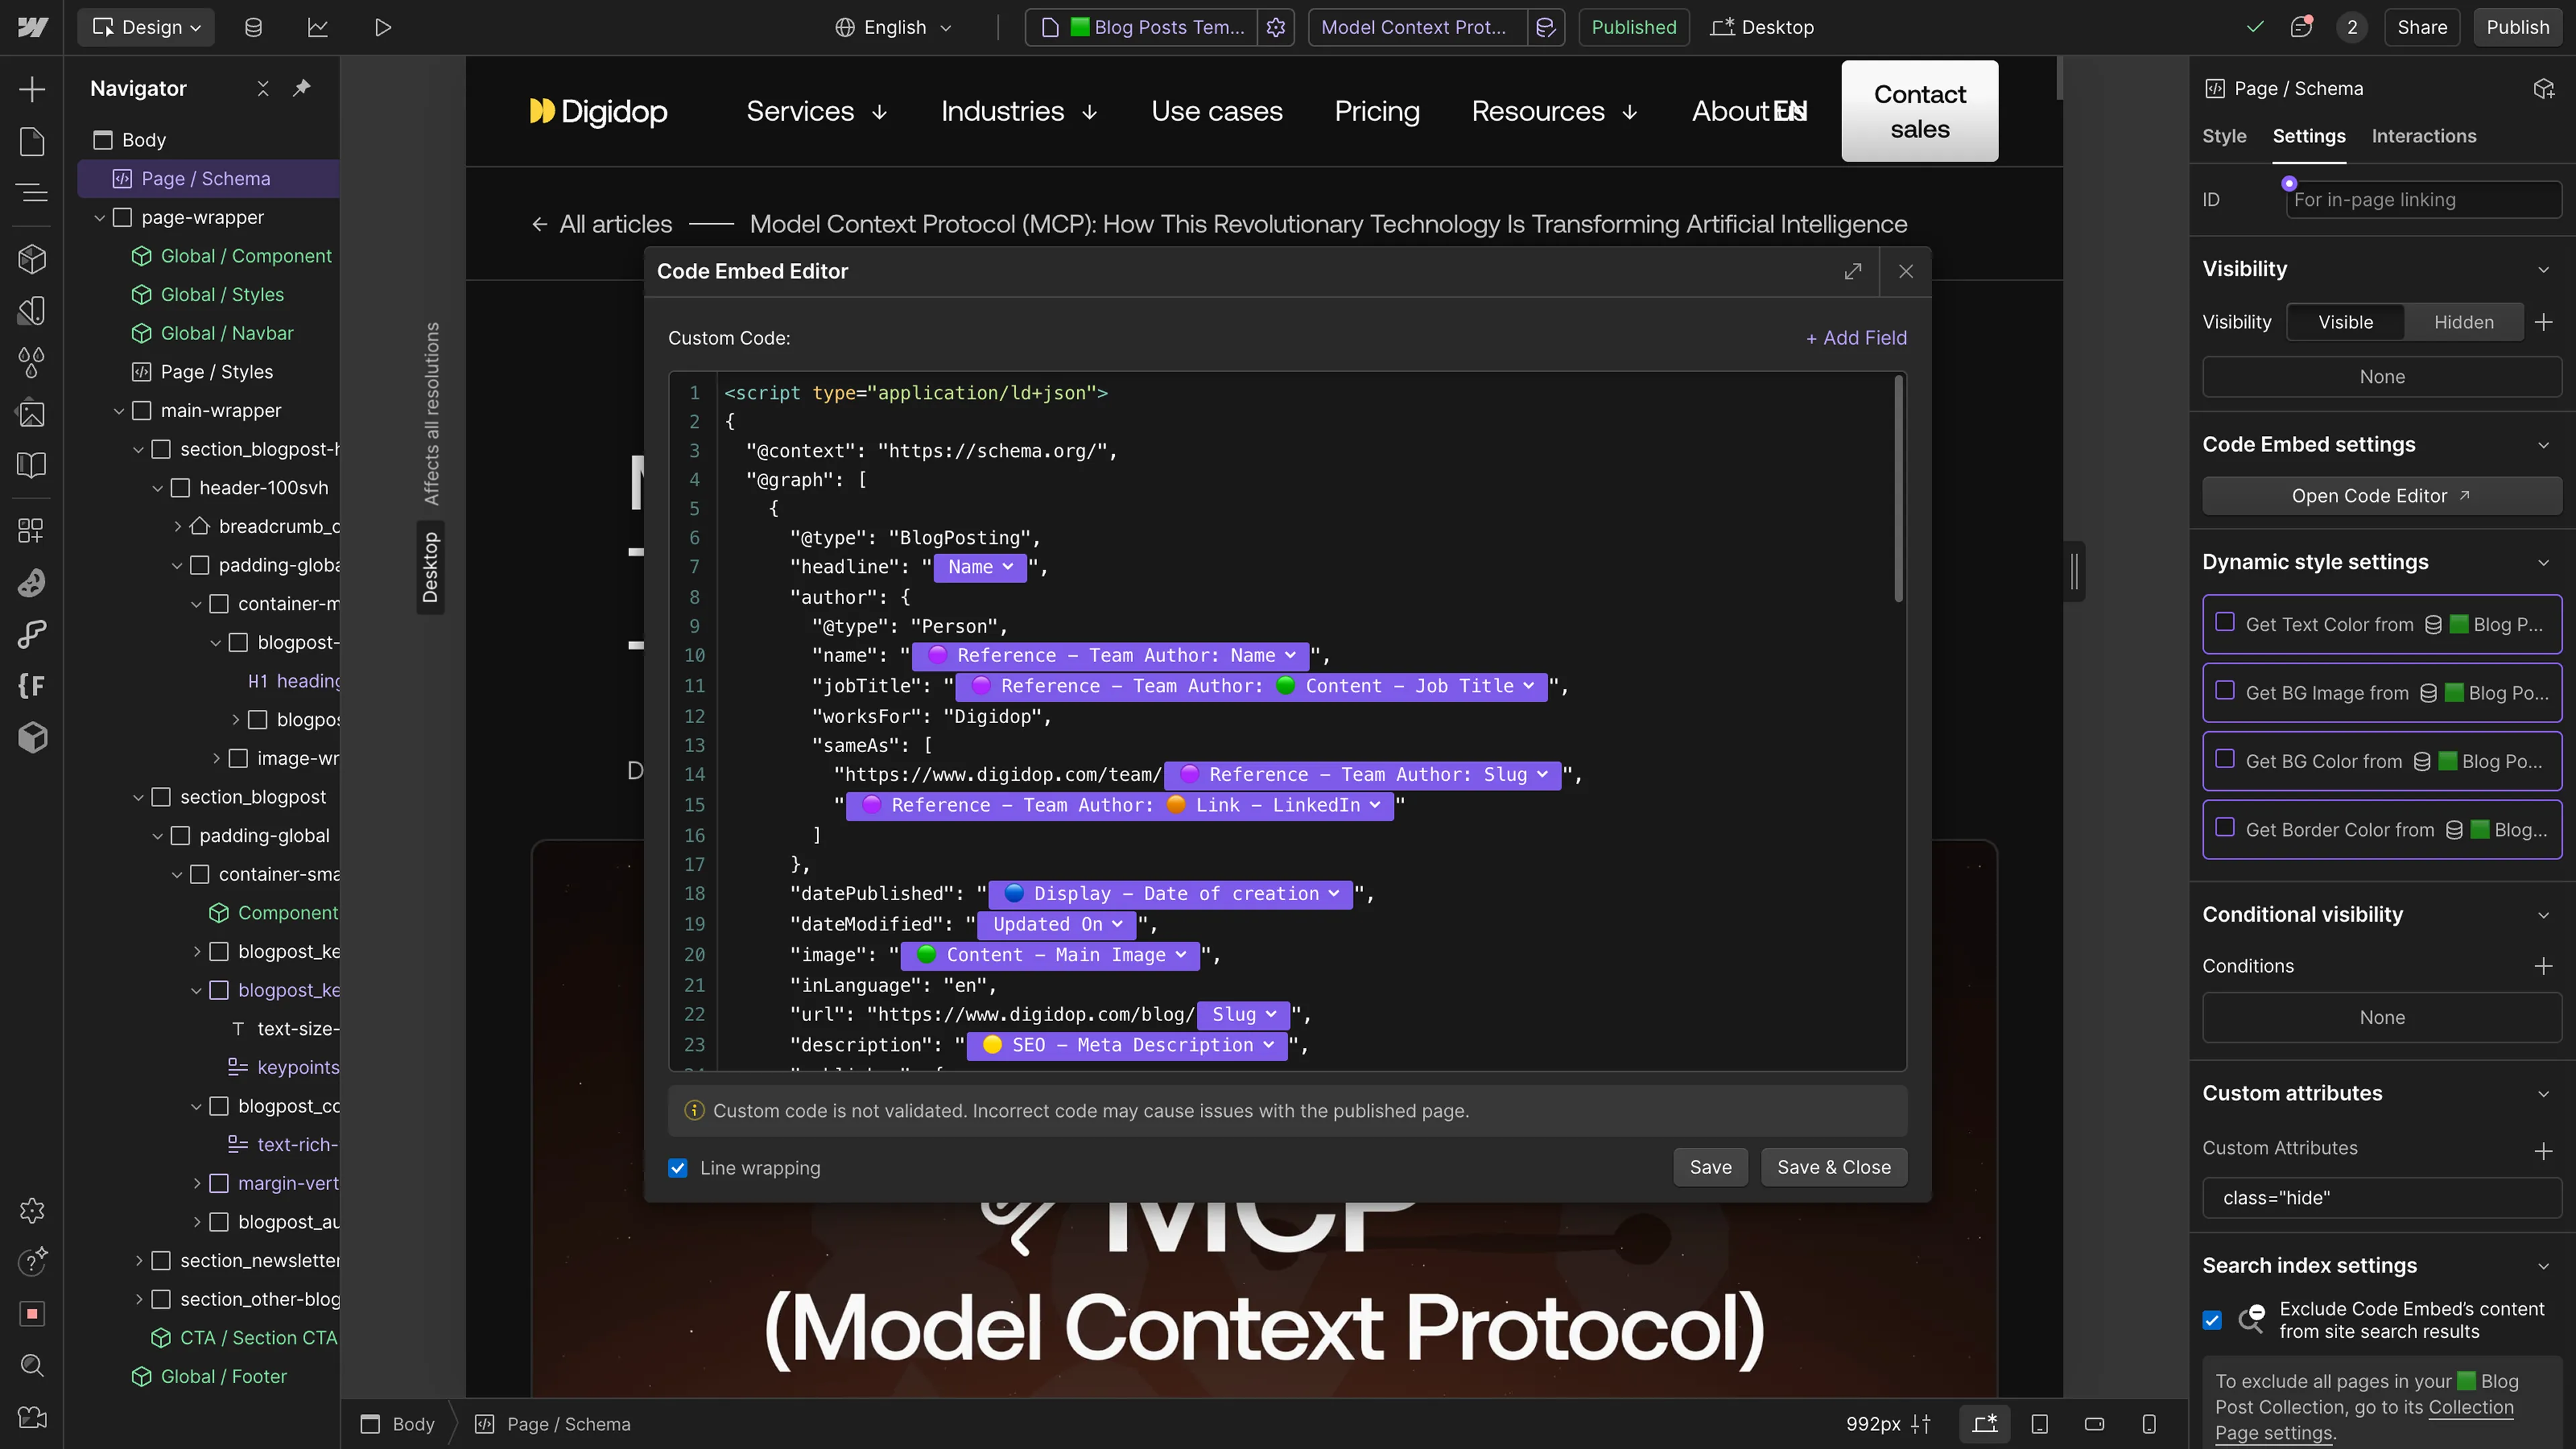Close the Code Embed Editor dialog
This screenshot has width=2576, height=1449.
[1906, 271]
